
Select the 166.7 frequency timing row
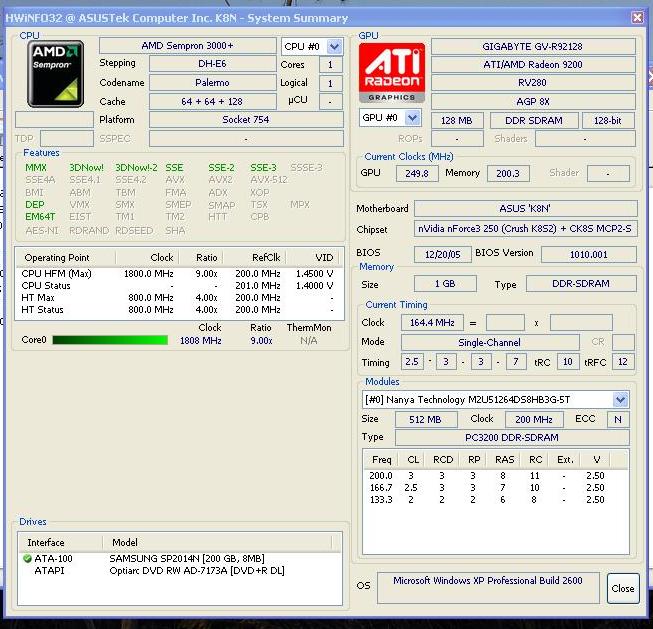point(495,488)
